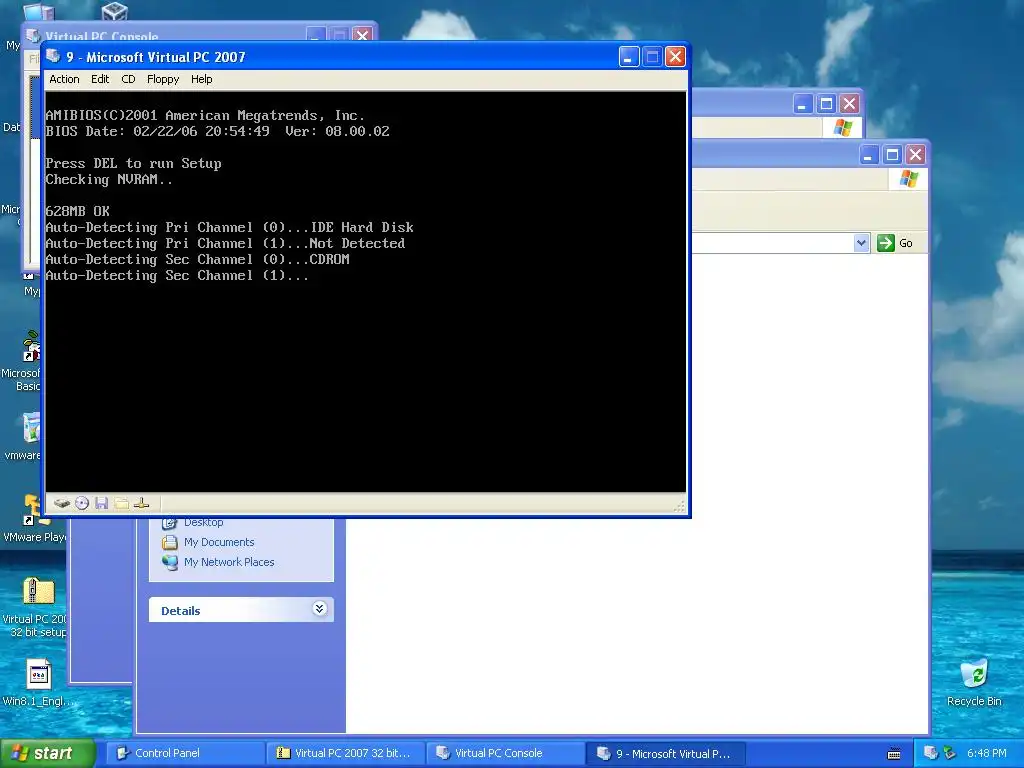Collapse the Details panel chevron

(319, 609)
